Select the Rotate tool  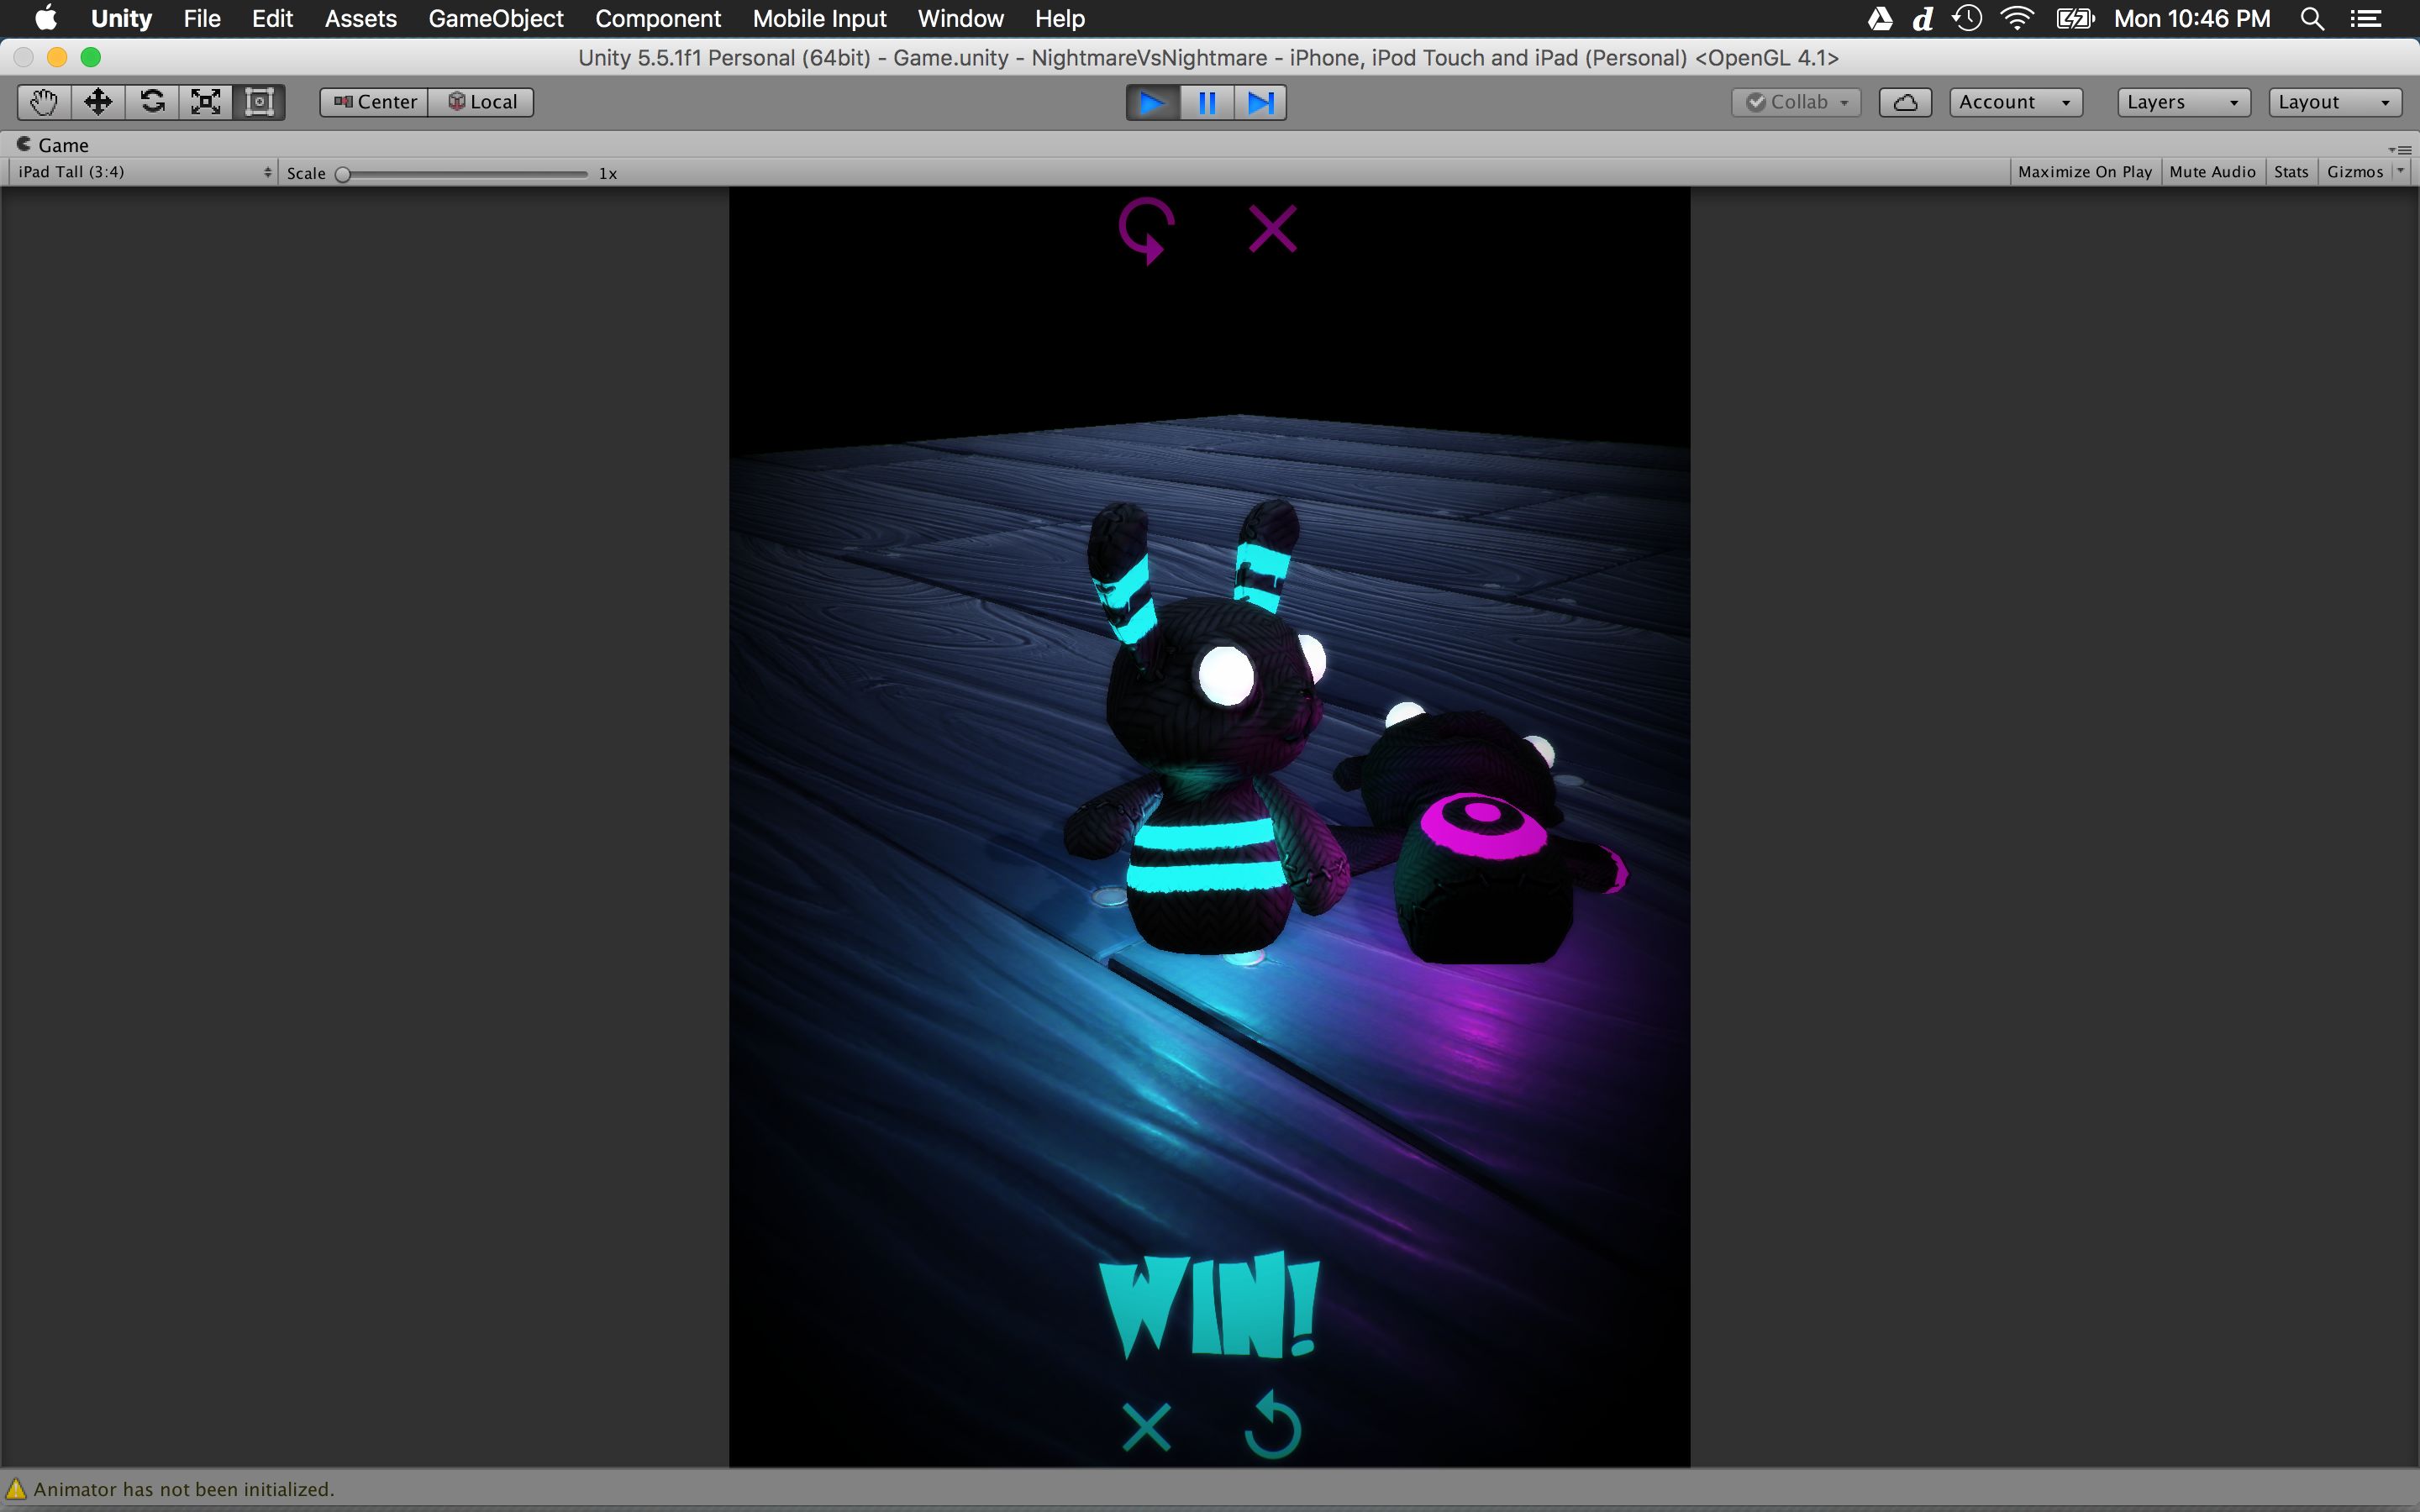click(152, 102)
